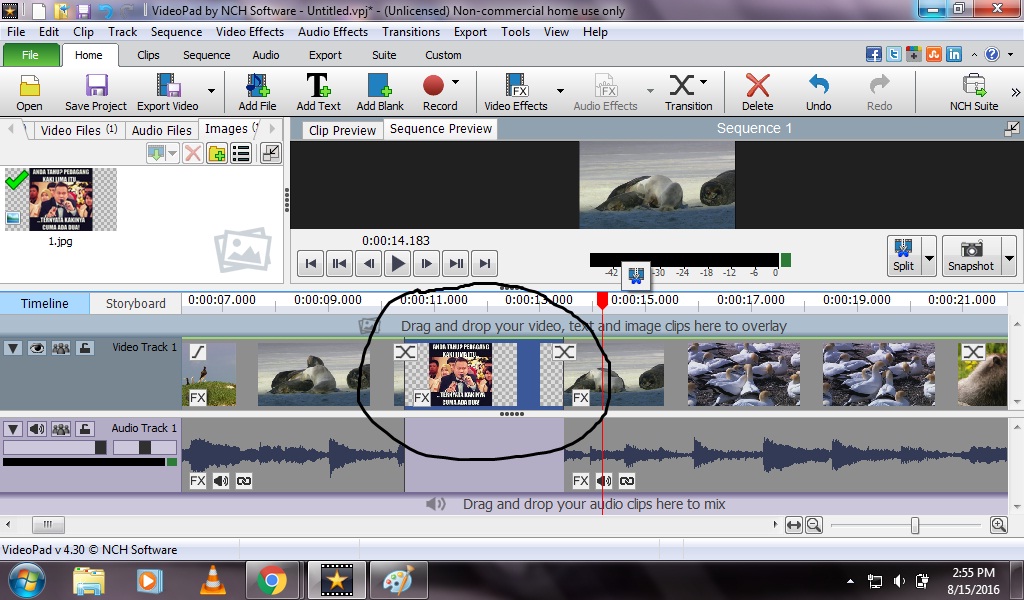Open a project with the Open toolbar button
The width and height of the screenshot is (1024, 600).
coord(29,93)
